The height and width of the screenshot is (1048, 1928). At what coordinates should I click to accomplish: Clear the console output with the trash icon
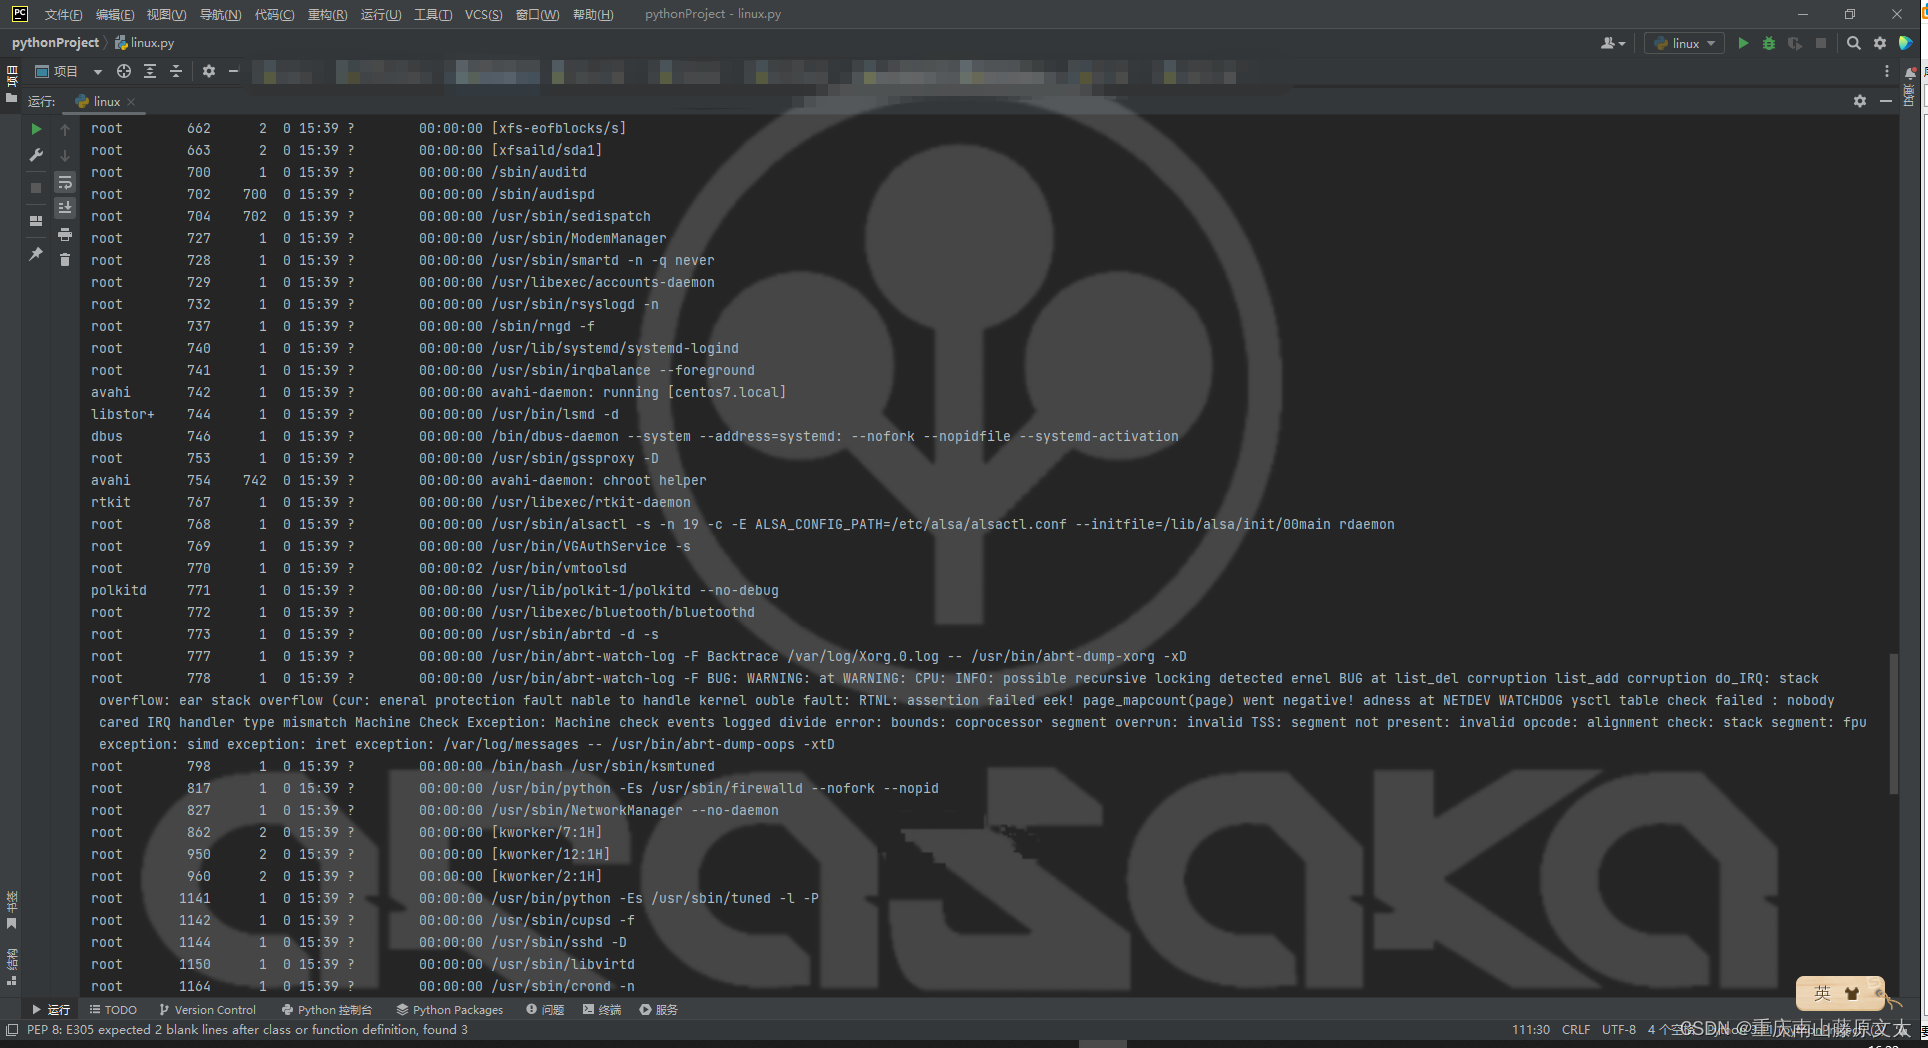click(65, 259)
